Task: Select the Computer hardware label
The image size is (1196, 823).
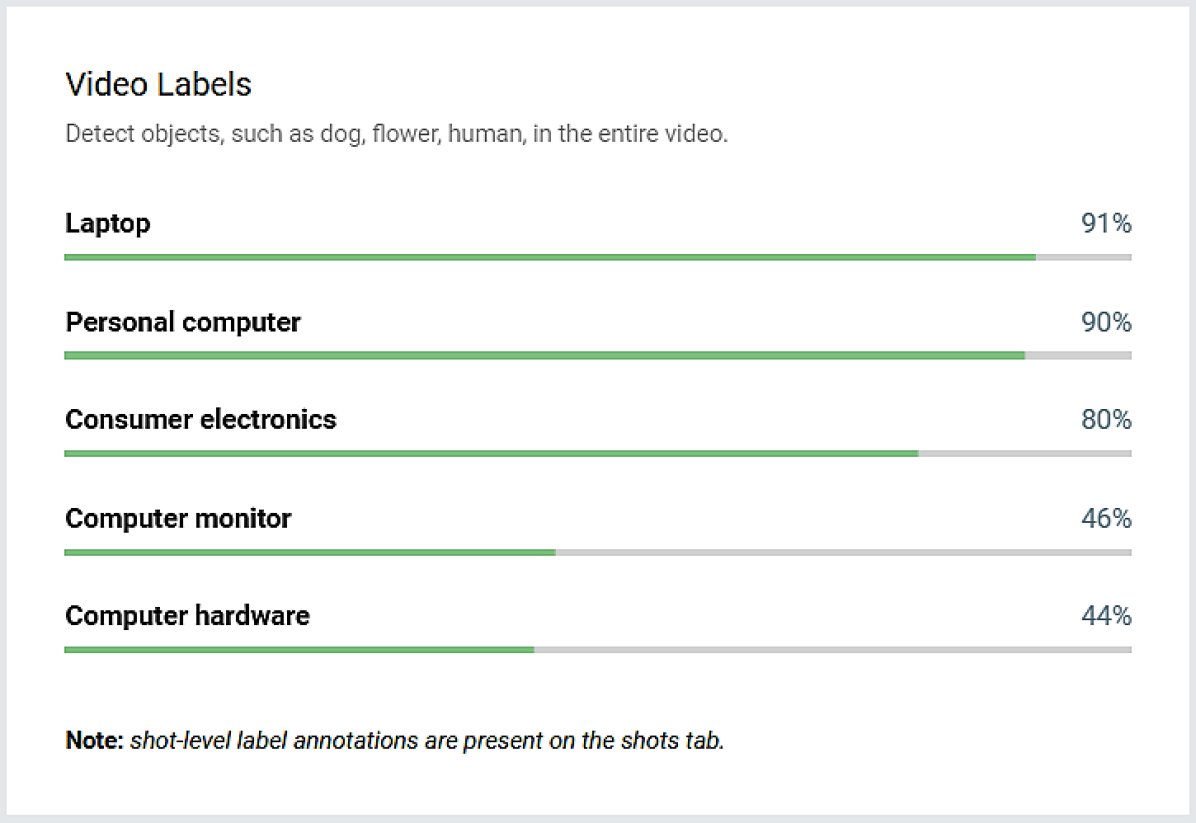Action: pos(187,615)
